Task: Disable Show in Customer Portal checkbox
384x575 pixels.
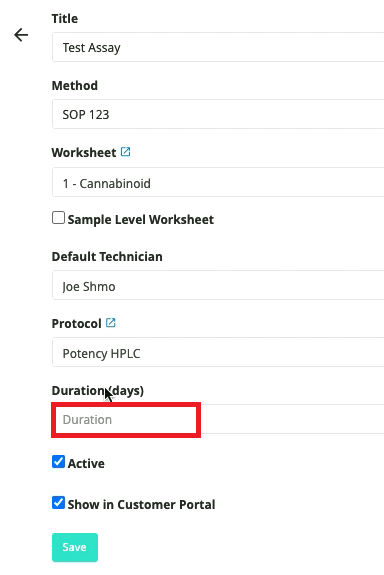Action: click(x=58, y=503)
